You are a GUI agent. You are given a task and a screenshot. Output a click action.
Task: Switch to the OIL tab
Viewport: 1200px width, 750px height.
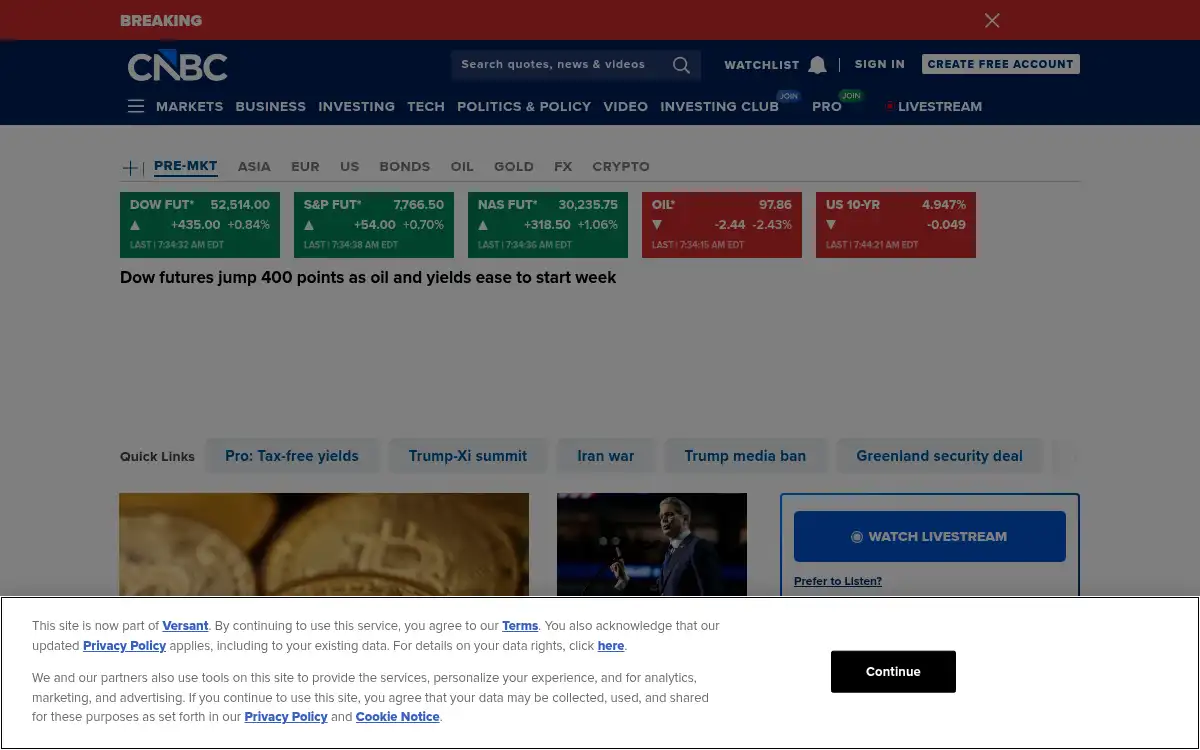[x=462, y=167]
